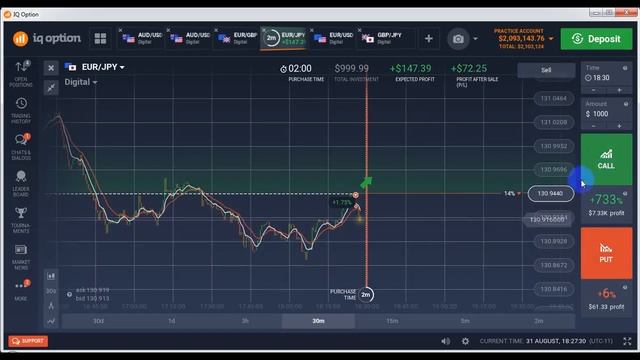Open the drawing tools icon
640x360 pixels.
click(x=51, y=306)
